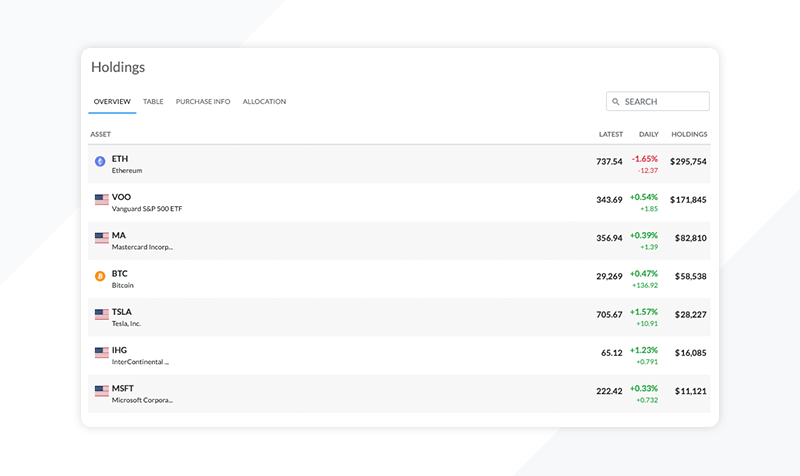This screenshot has height=476, width=800.
Task: Click the $28,227 holdings value
Action: tap(691, 315)
